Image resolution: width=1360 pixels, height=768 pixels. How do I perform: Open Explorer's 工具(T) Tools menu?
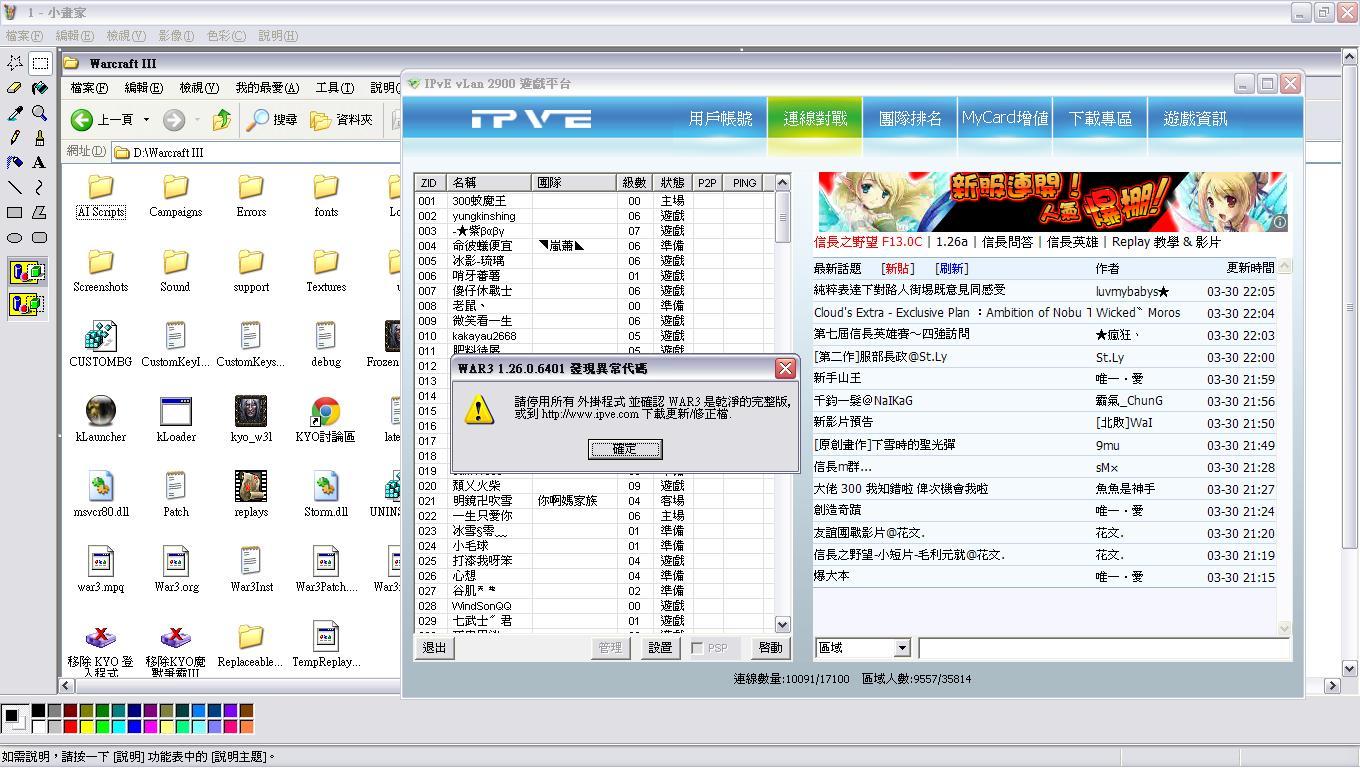(334, 88)
